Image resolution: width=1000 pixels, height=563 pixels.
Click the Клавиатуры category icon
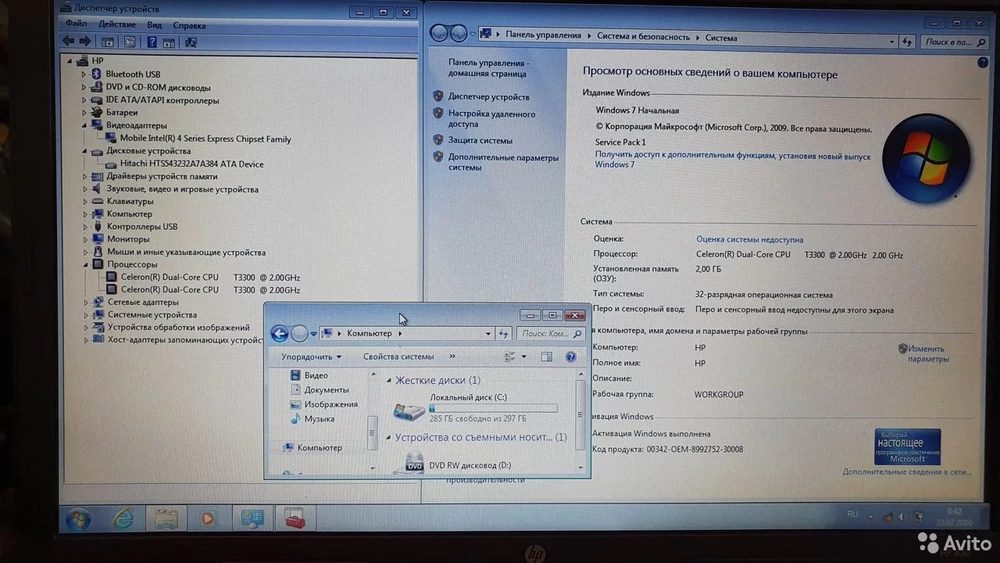pos(98,201)
